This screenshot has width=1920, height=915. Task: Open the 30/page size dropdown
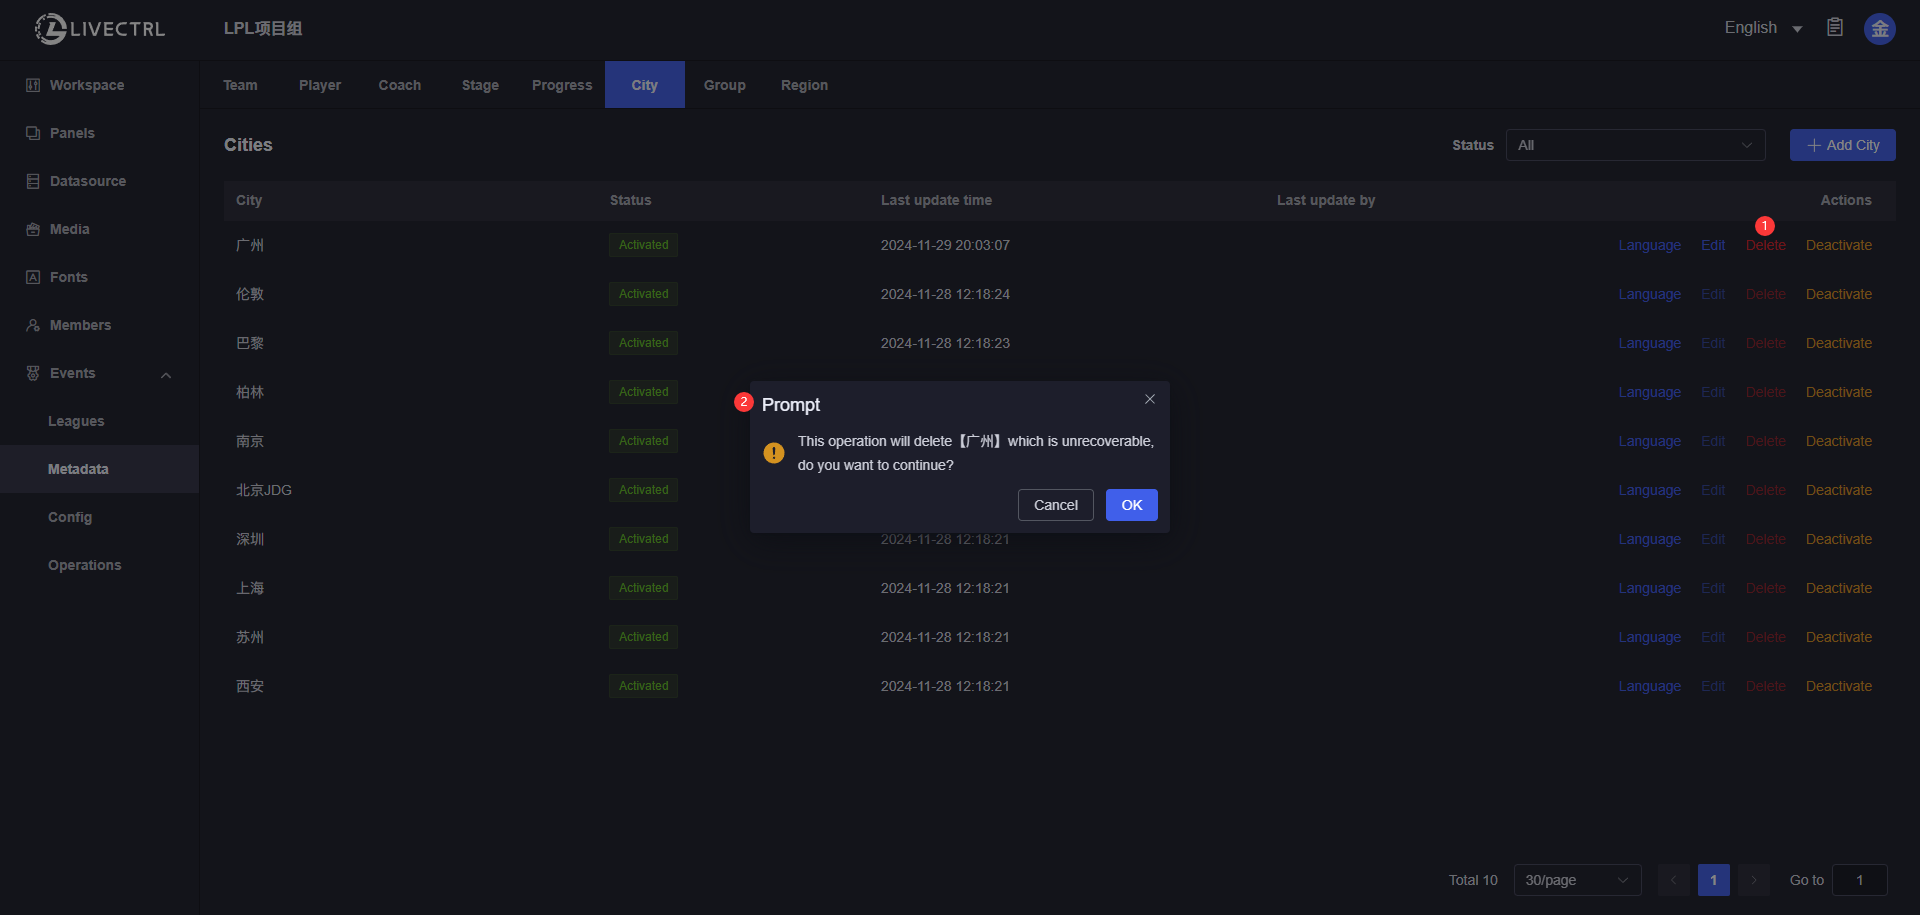coord(1577,880)
